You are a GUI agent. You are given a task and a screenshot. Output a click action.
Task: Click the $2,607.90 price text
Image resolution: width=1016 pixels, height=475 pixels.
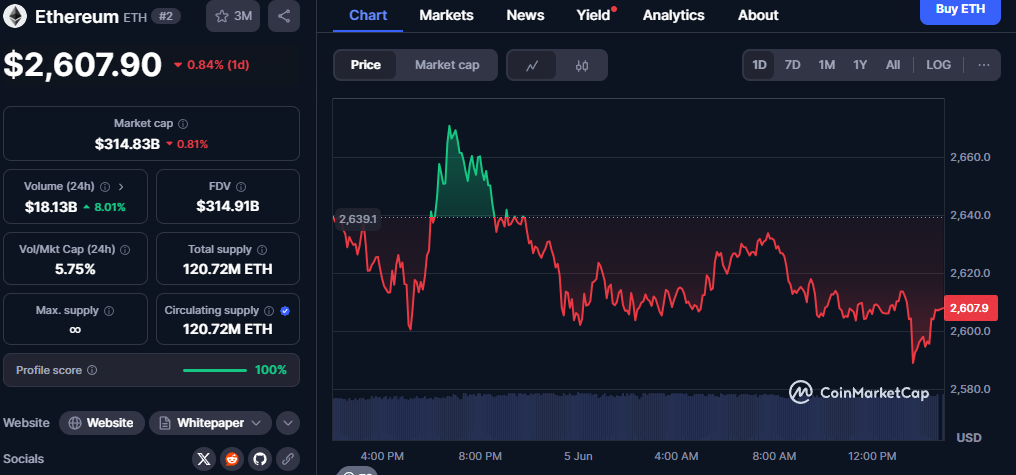coord(82,65)
